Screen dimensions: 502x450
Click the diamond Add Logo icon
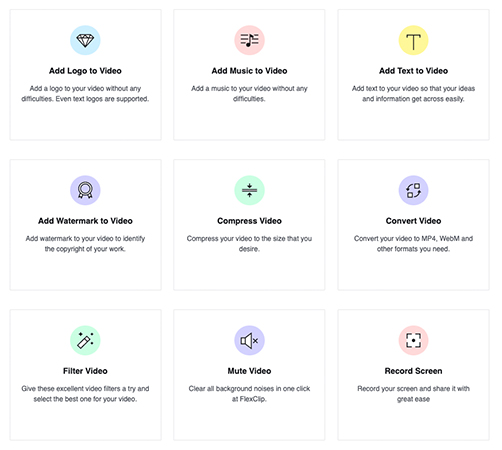(85, 40)
